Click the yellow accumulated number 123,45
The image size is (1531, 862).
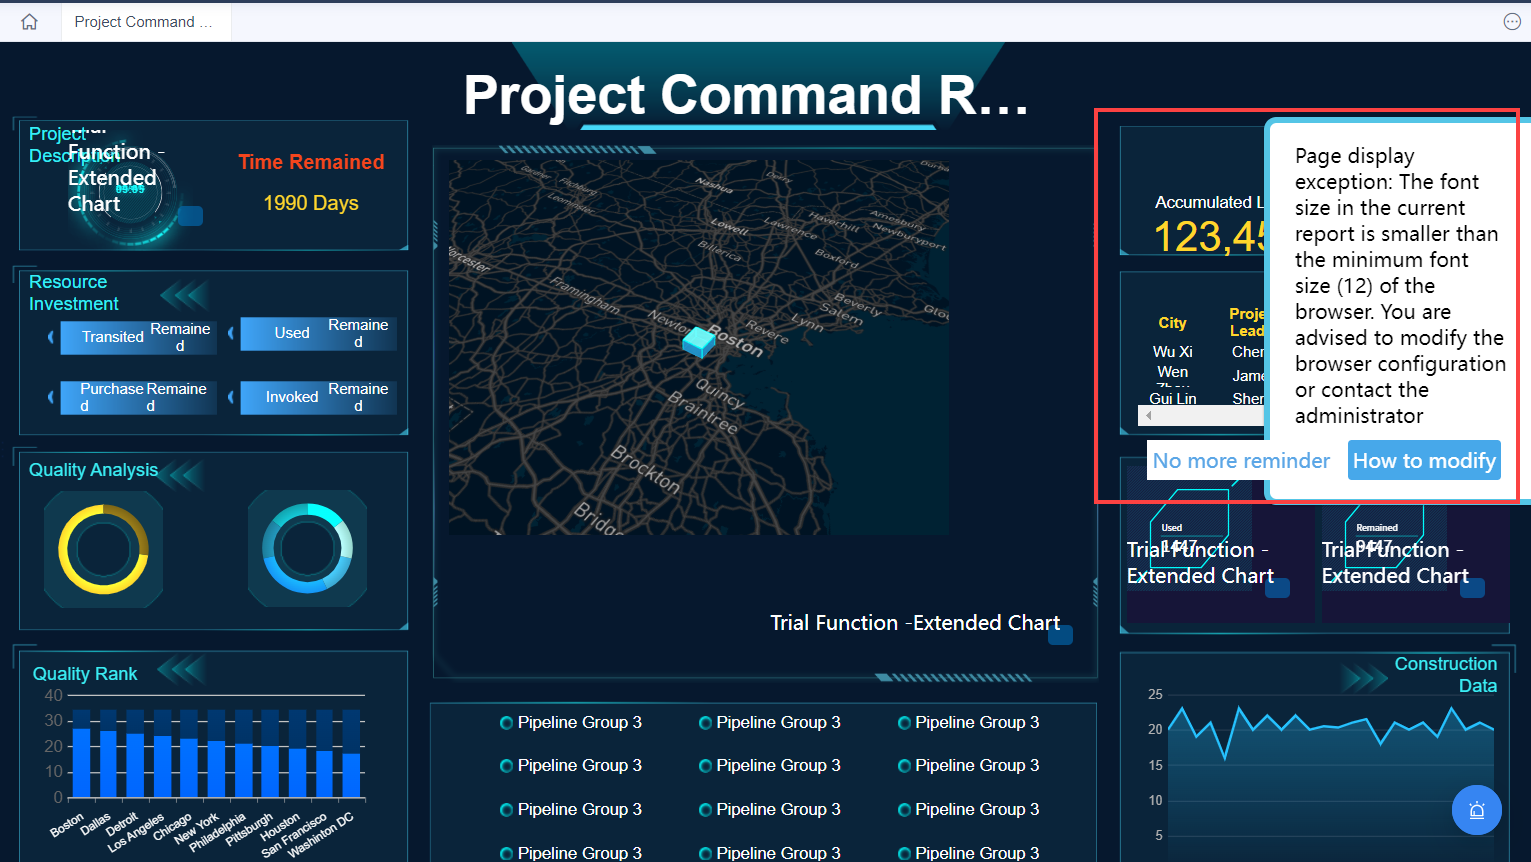coord(1210,237)
